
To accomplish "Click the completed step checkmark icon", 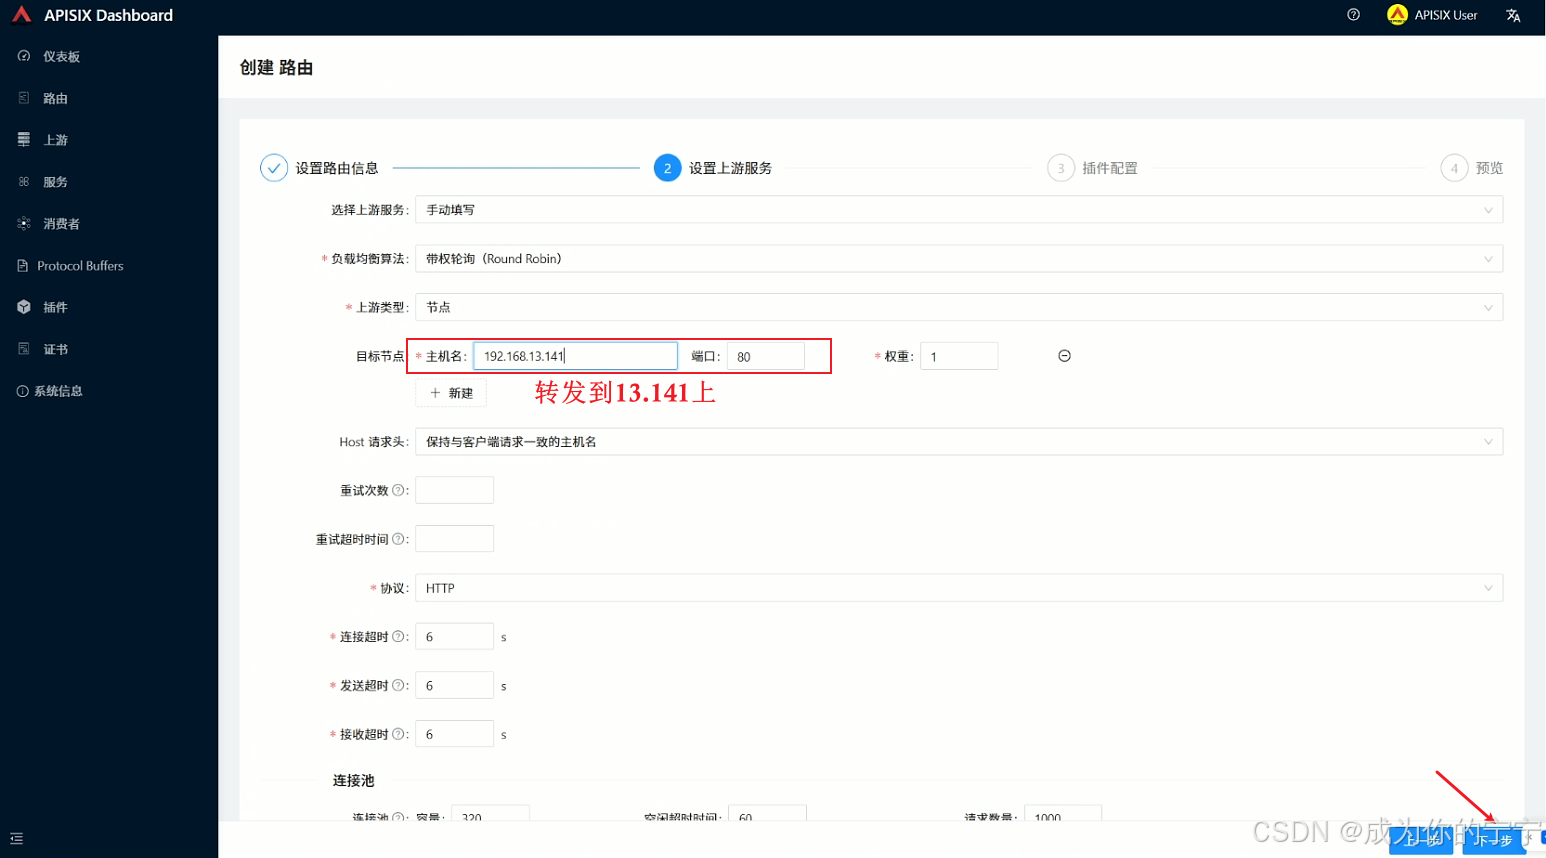I will click(x=274, y=168).
